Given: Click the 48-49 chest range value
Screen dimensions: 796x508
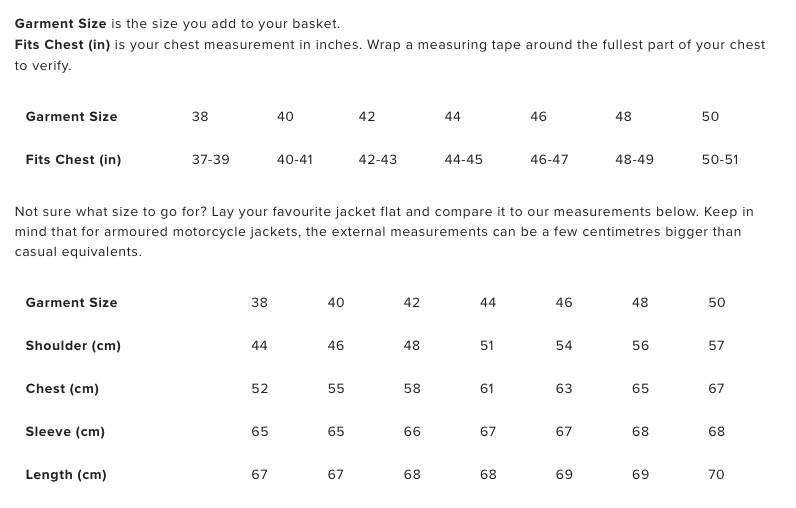Looking at the screenshot, I should click(x=634, y=160).
